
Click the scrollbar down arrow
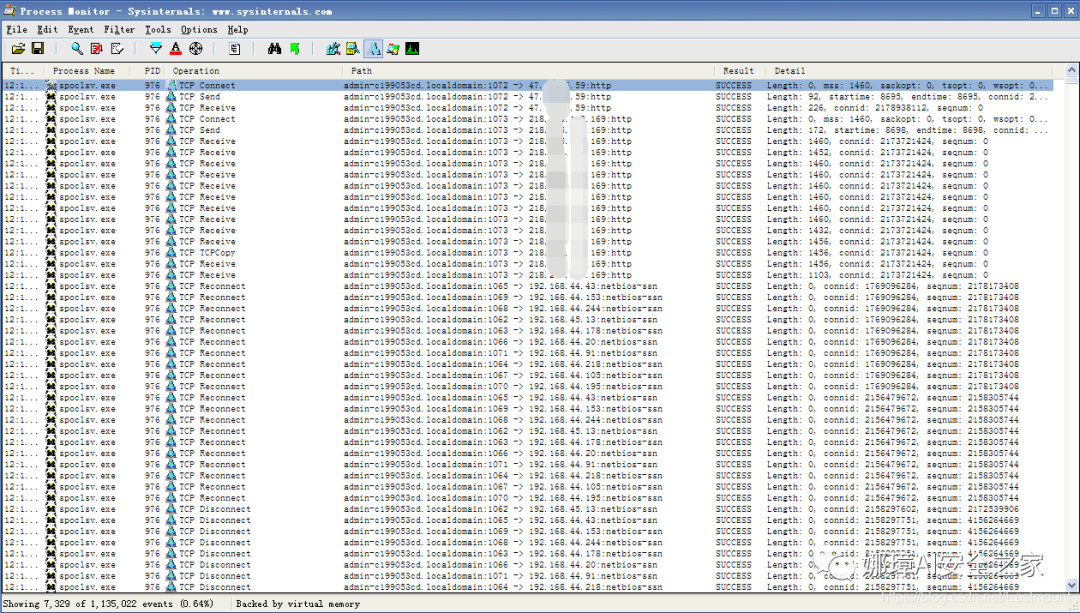point(1072,585)
